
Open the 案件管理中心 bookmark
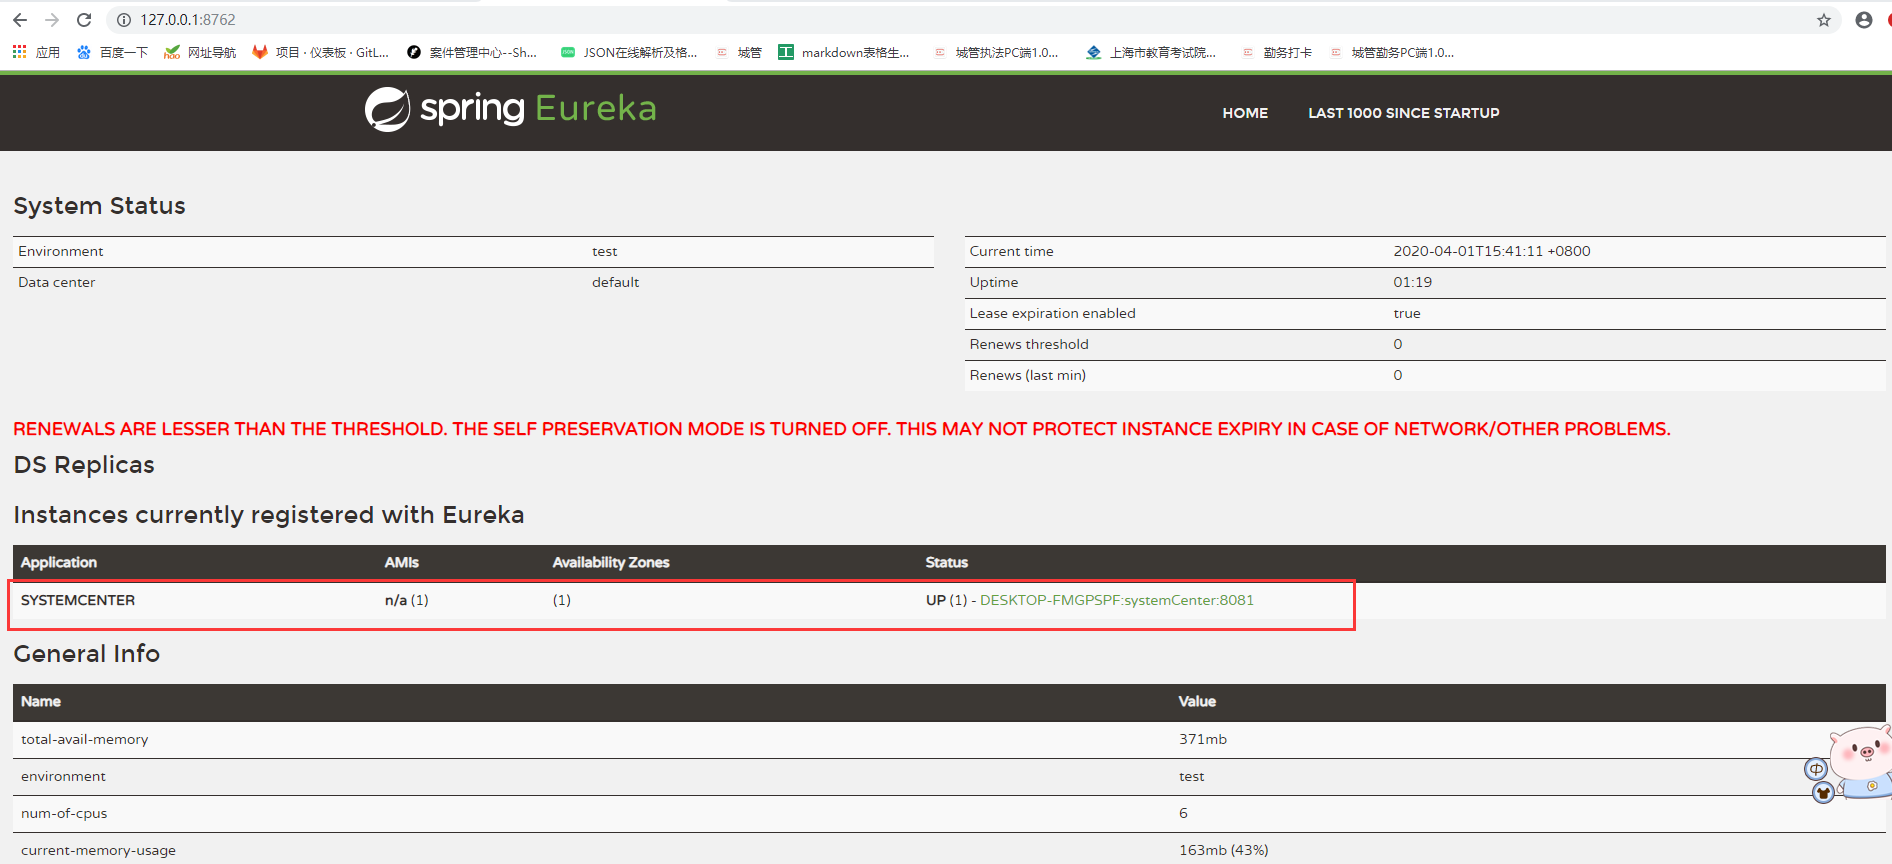pos(472,52)
